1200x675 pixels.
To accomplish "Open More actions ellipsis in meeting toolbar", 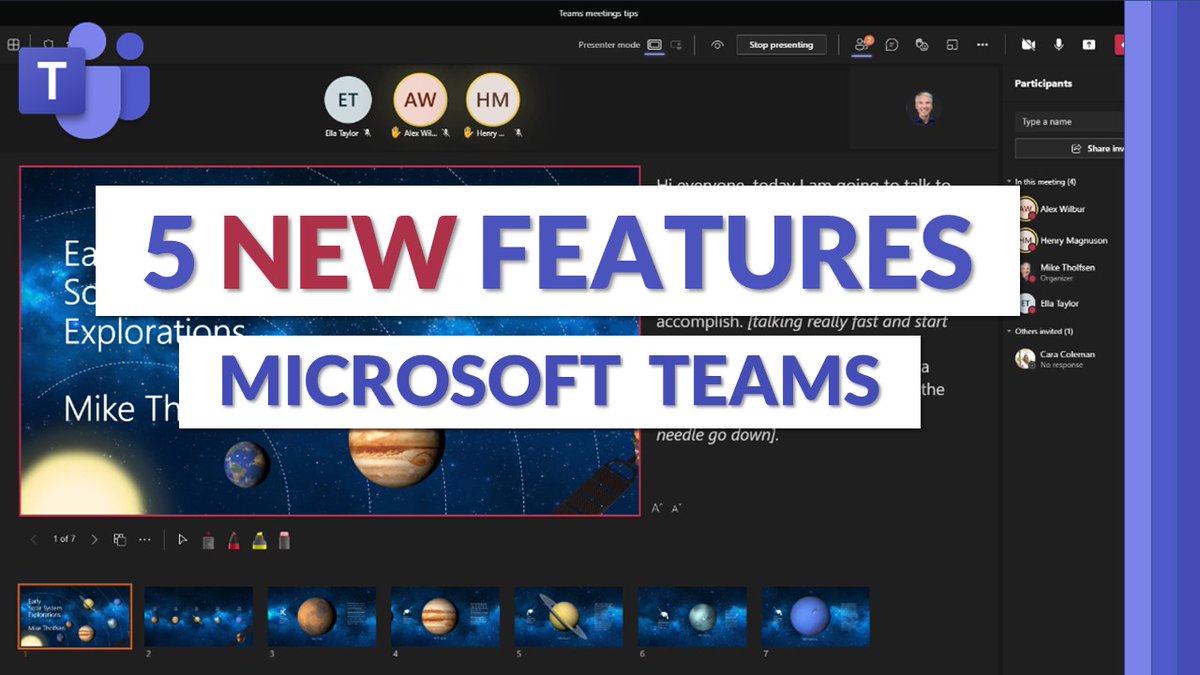I will [982, 45].
